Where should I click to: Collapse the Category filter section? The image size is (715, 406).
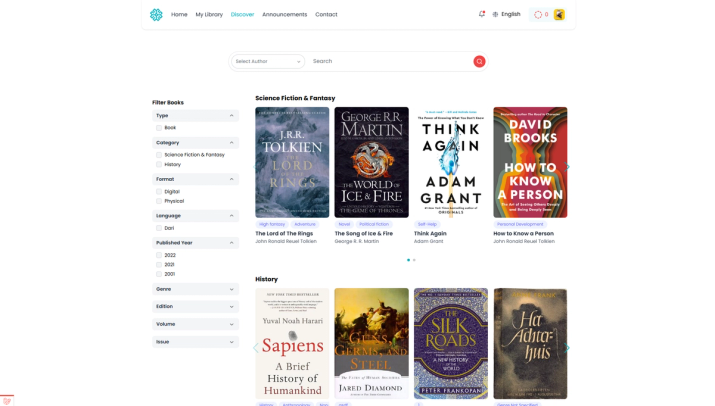(195, 143)
